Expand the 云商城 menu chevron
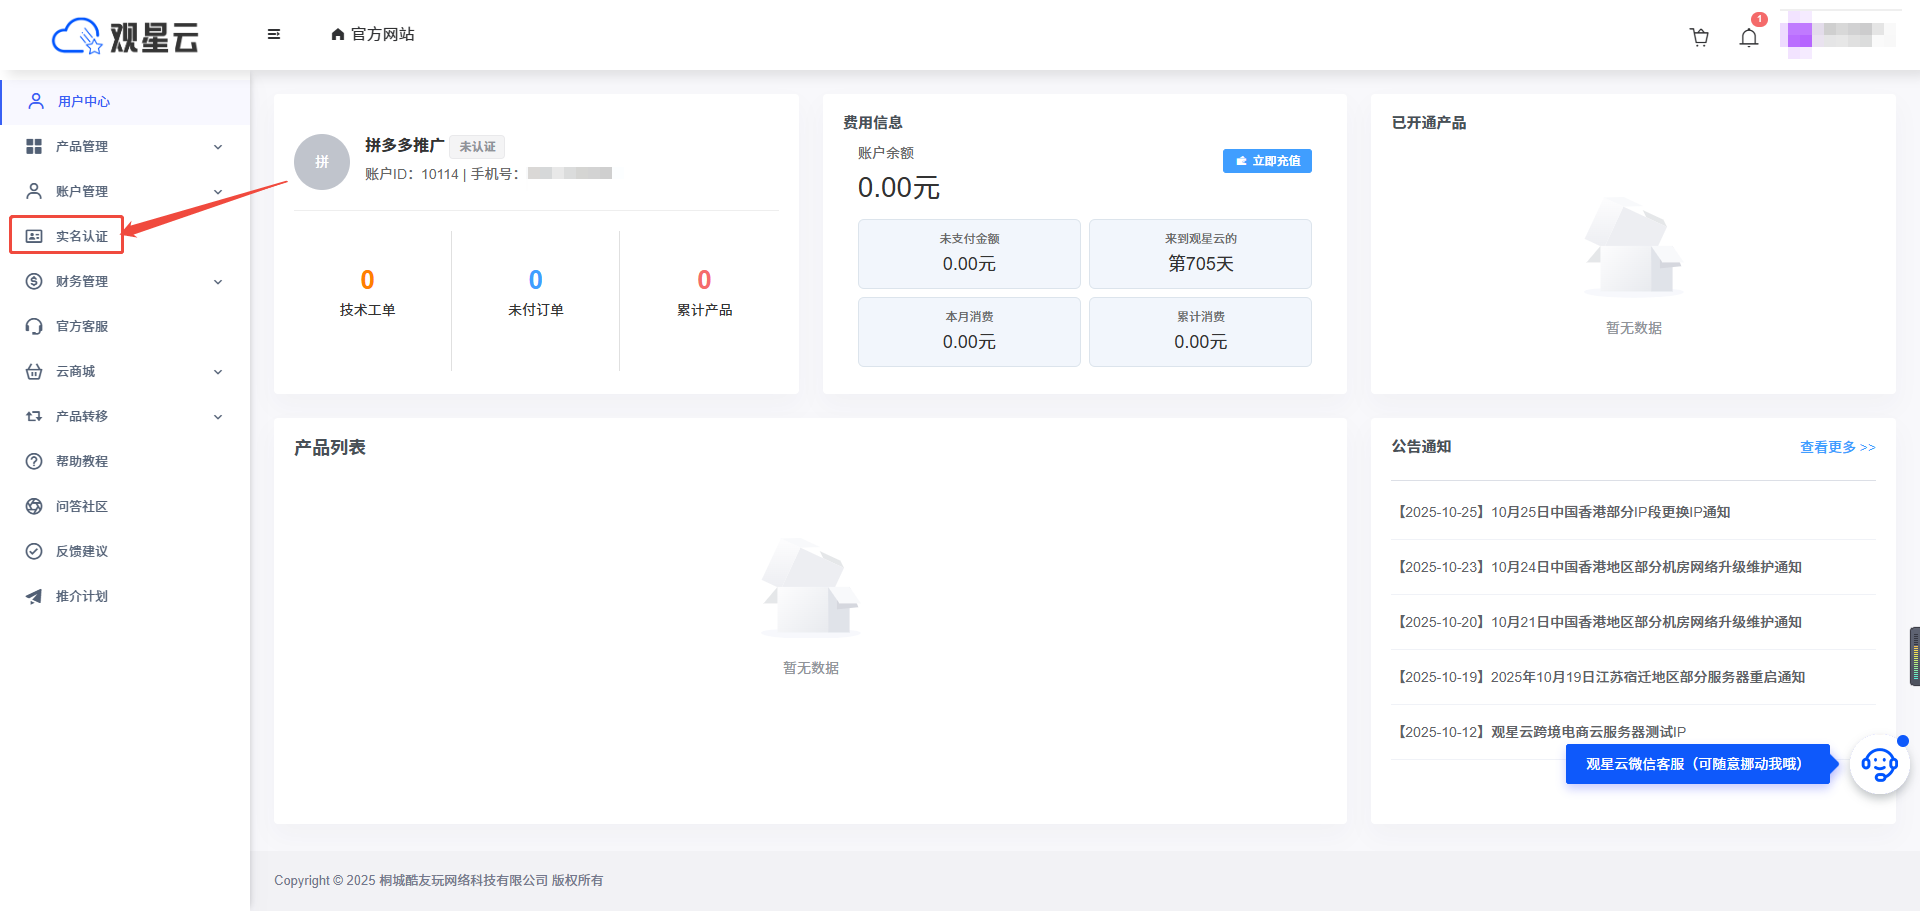 (x=218, y=372)
